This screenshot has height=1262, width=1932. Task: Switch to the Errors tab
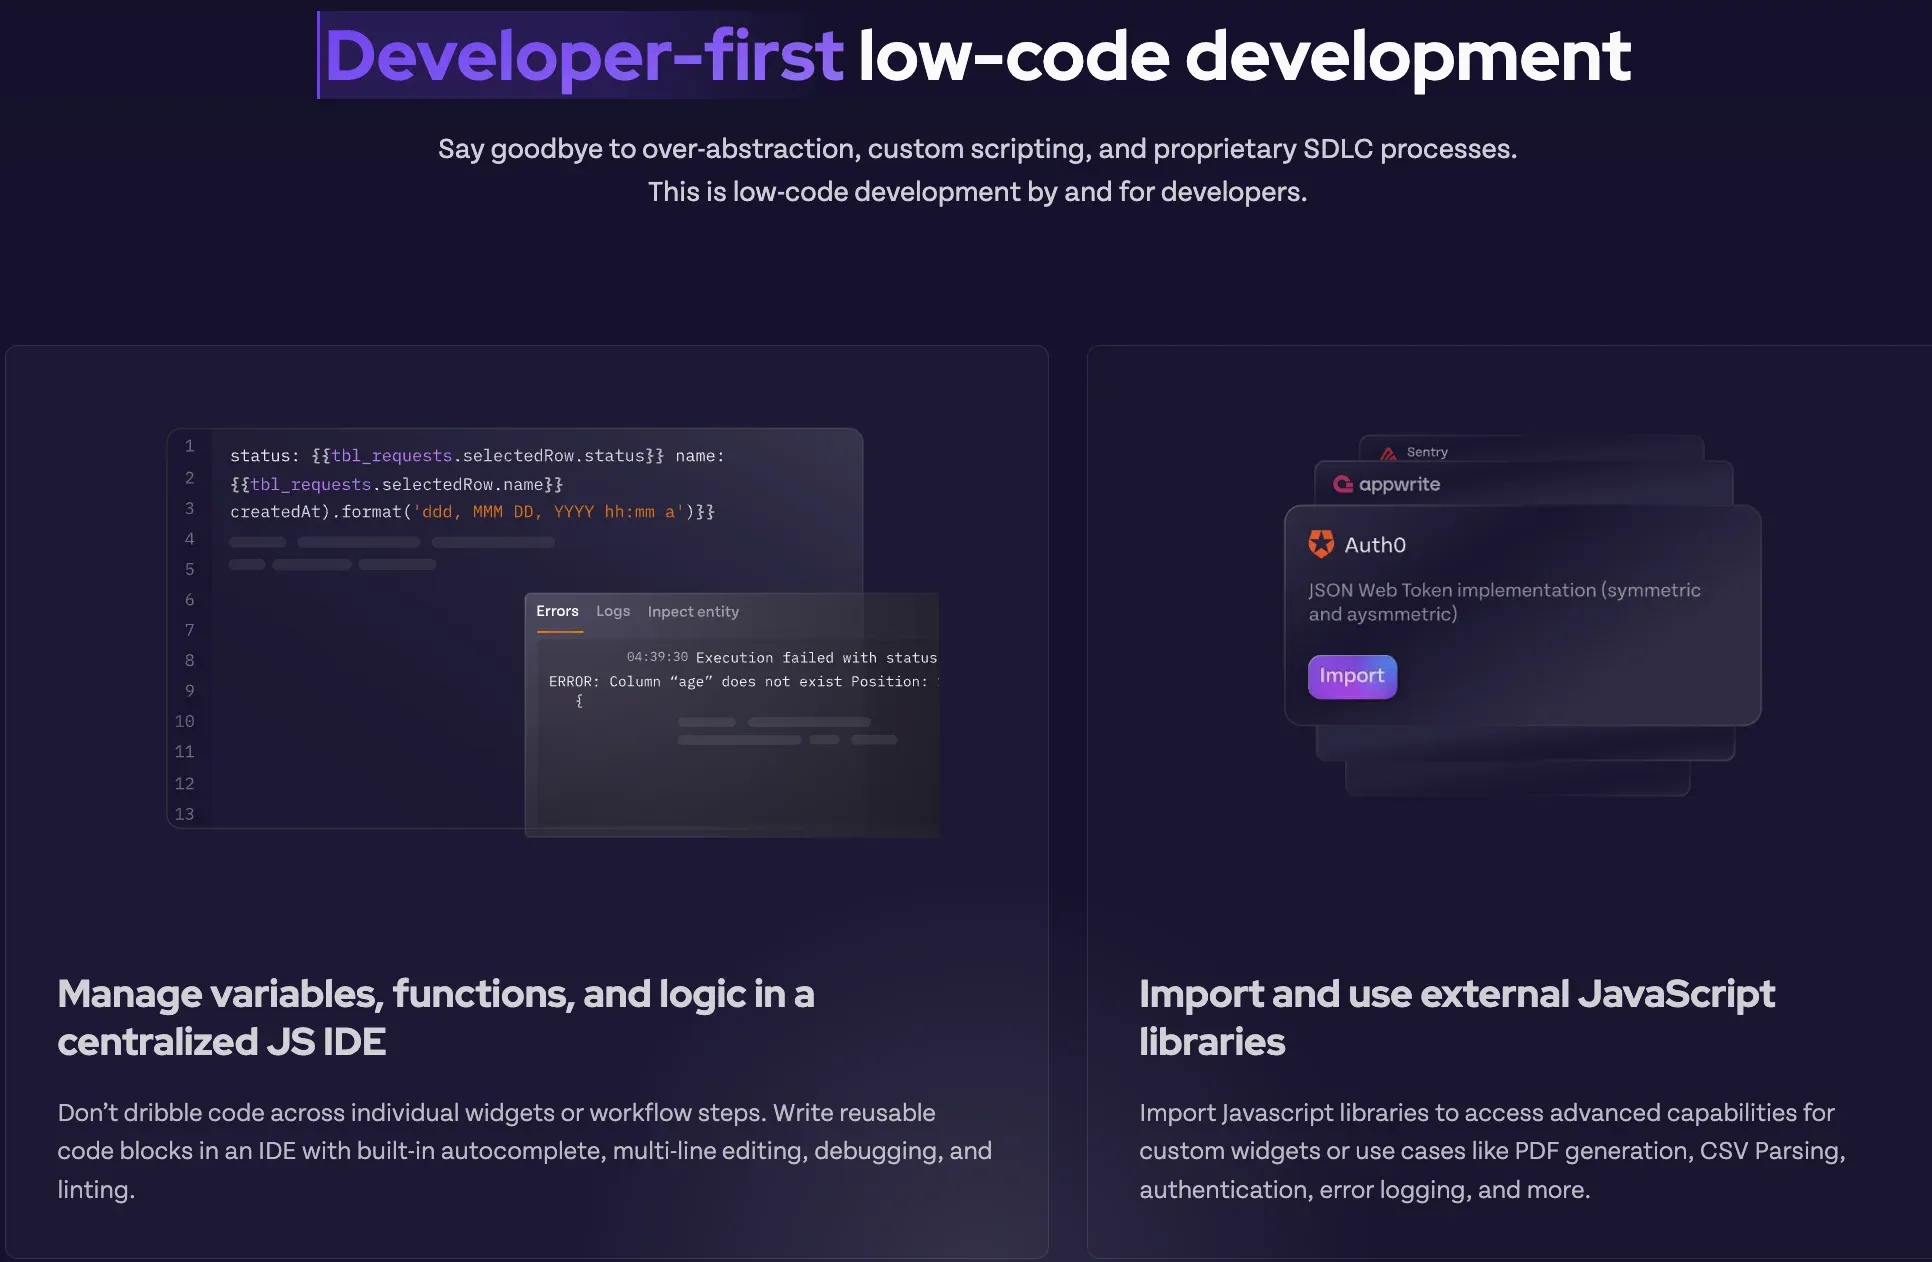click(557, 611)
